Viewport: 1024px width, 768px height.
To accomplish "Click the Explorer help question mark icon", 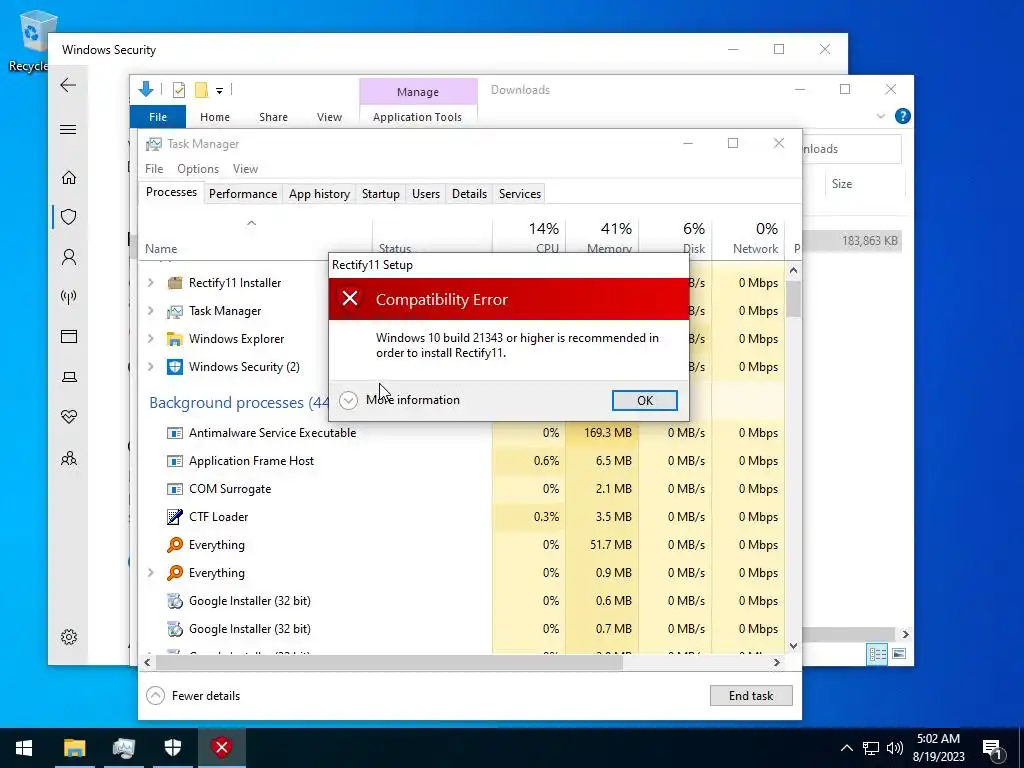I will pyautogui.click(x=903, y=116).
